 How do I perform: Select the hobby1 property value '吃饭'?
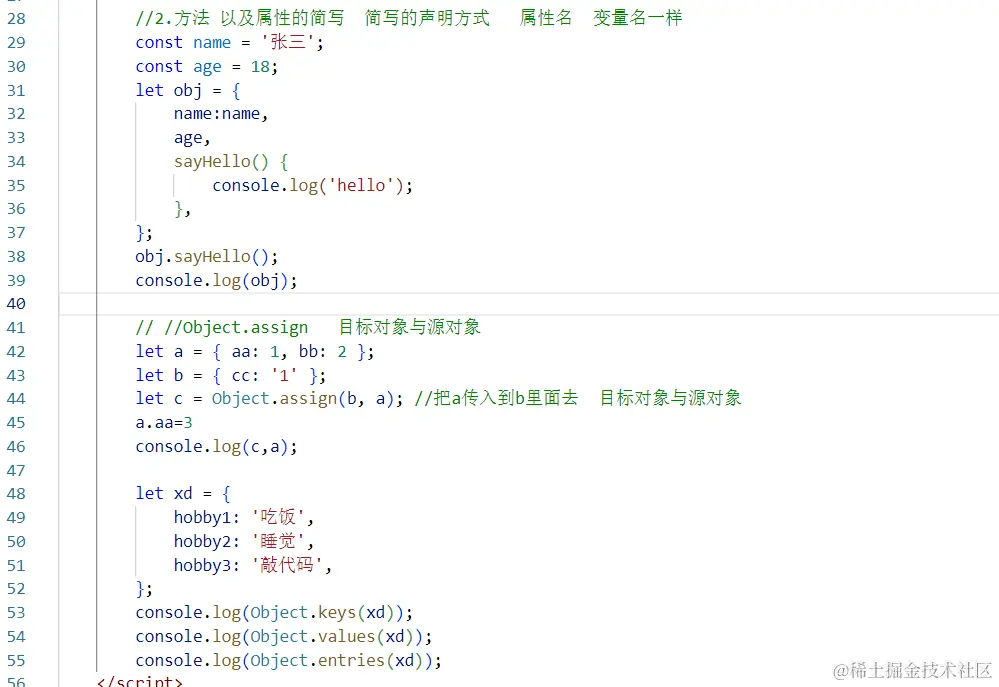[x=279, y=517]
